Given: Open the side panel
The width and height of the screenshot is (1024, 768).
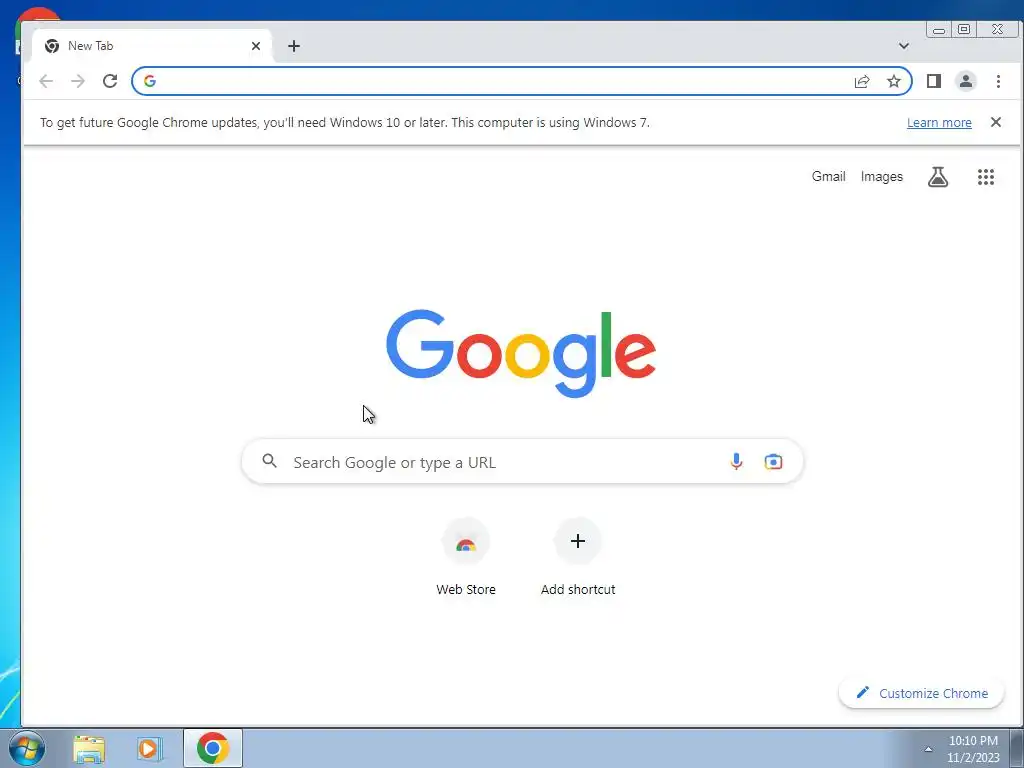Looking at the screenshot, I should click(x=934, y=81).
